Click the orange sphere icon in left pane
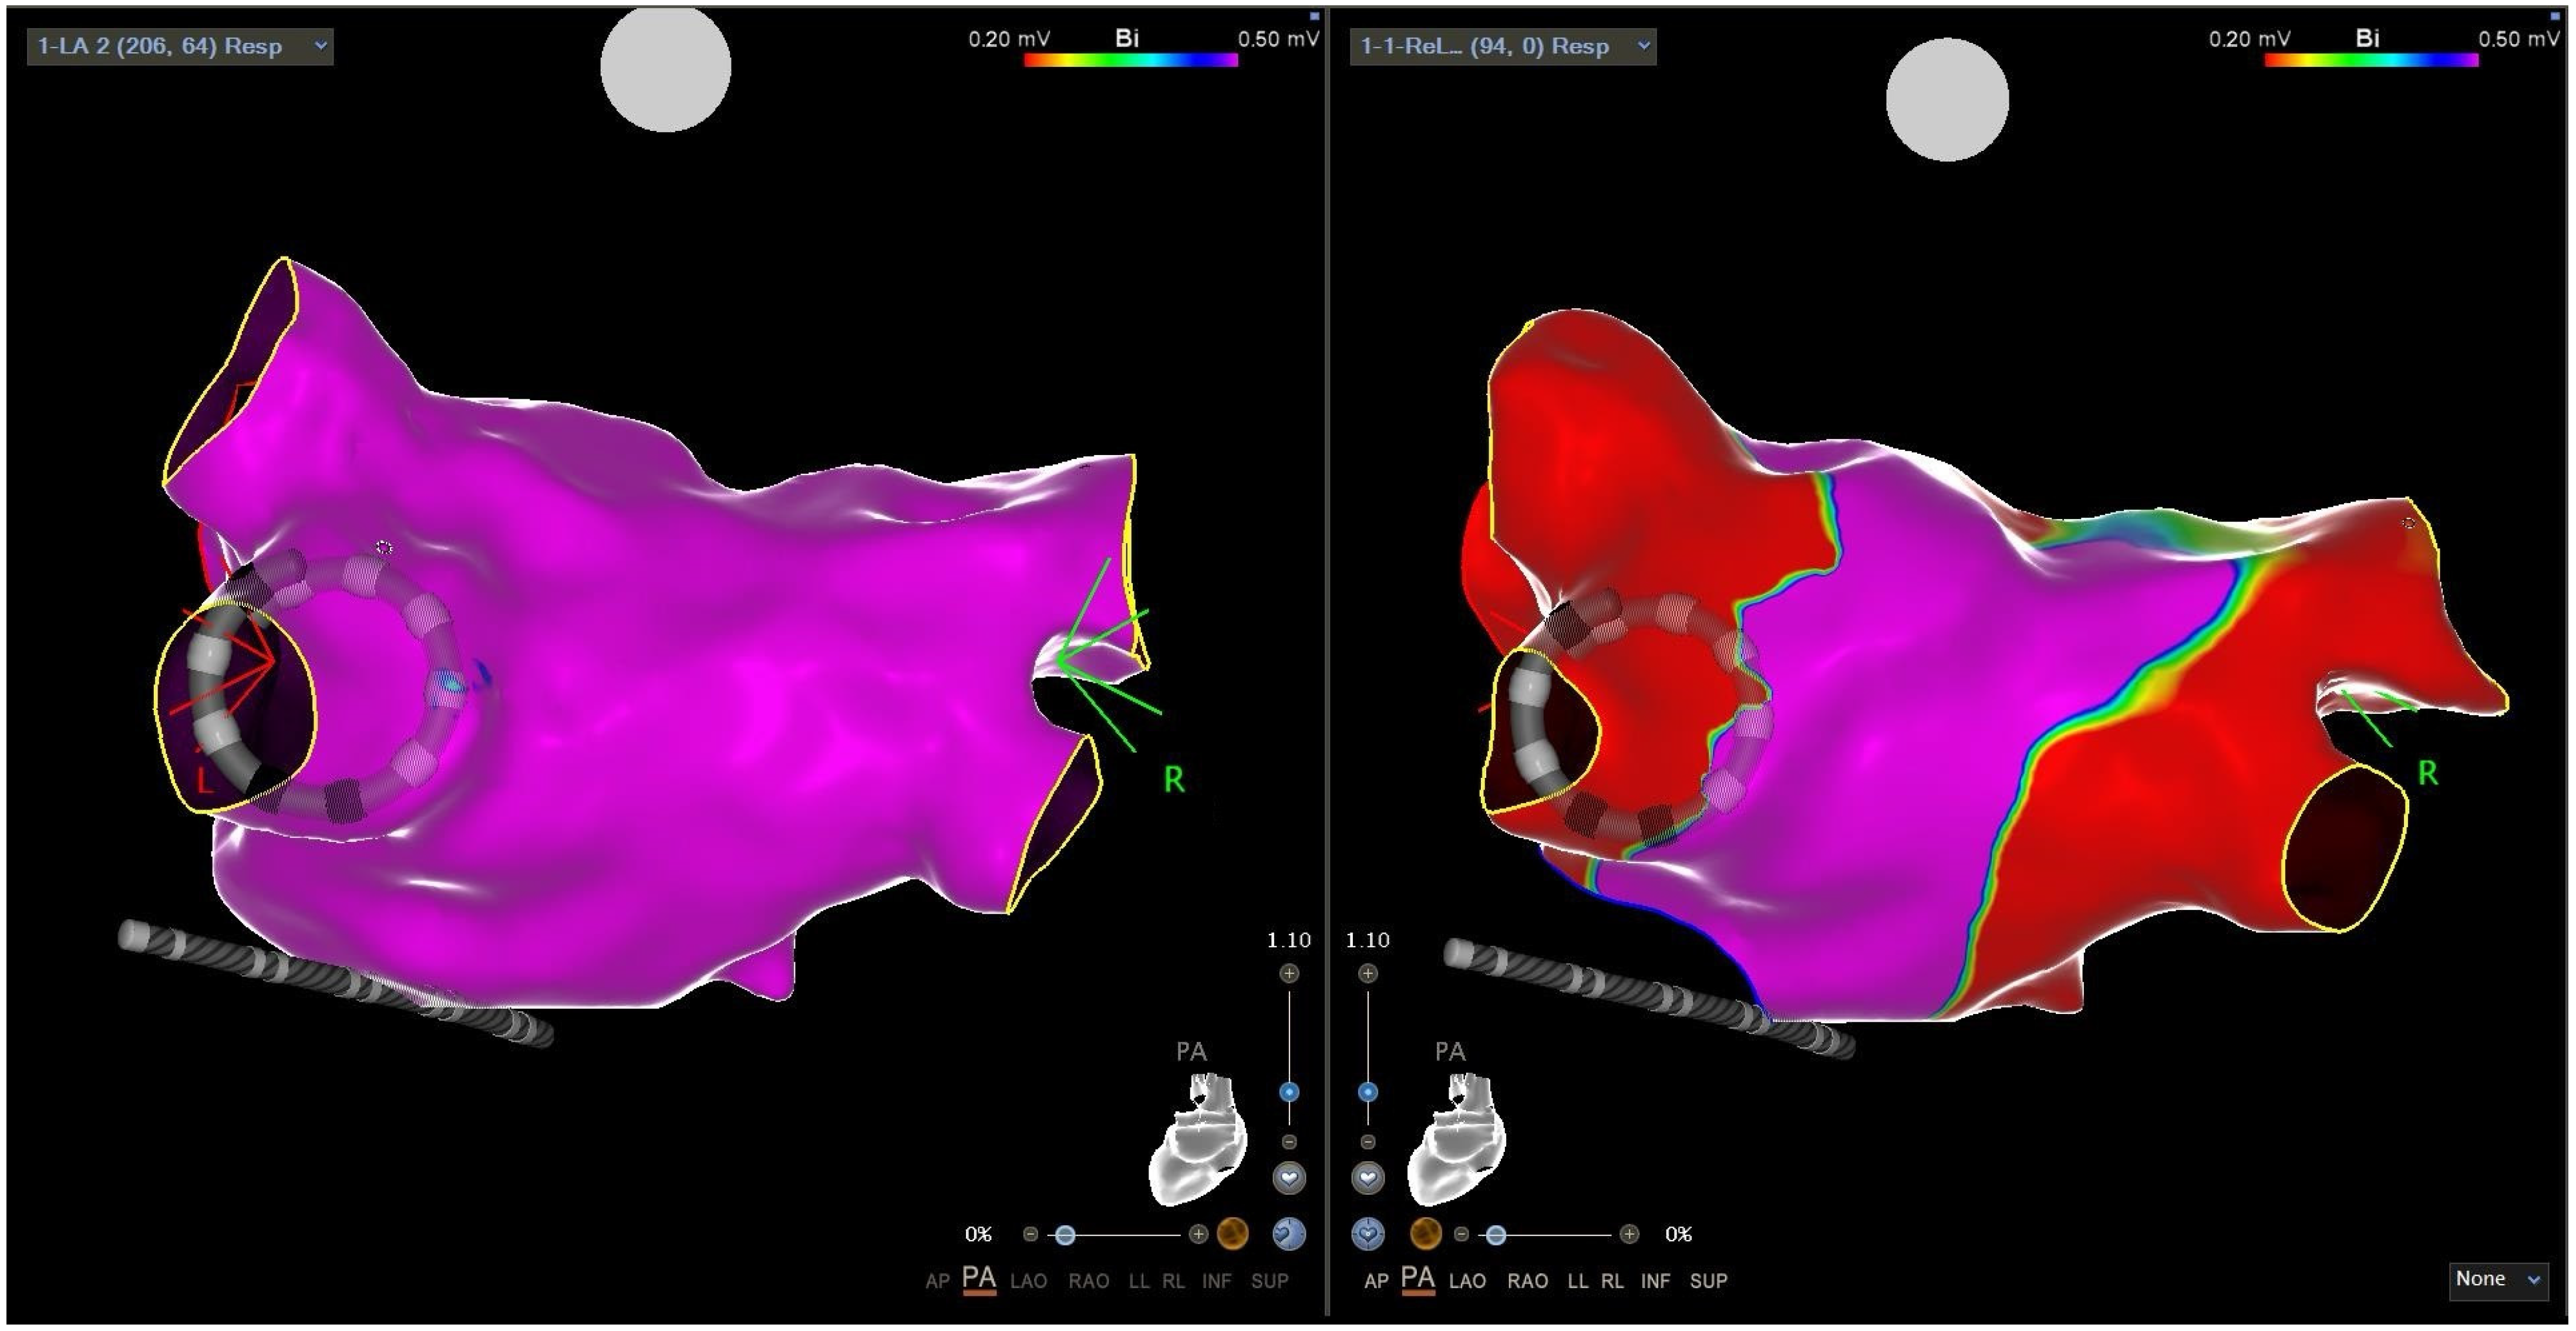This screenshot has width=2576, height=1331. point(1232,1234)
